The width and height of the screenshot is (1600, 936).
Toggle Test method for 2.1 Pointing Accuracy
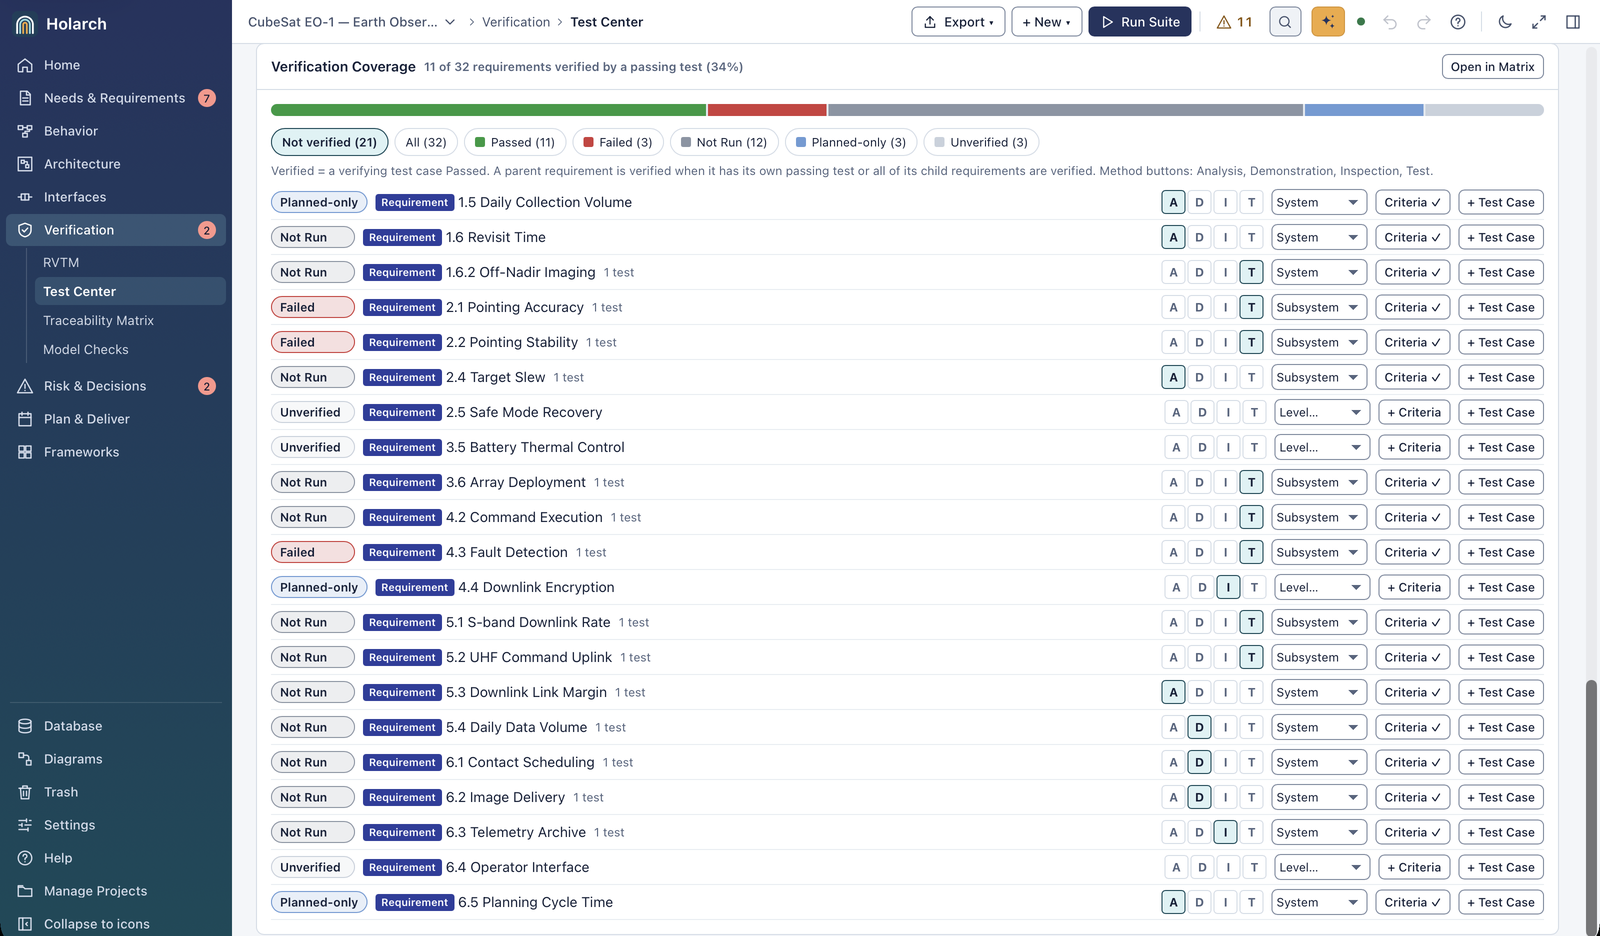point(1251,307)
